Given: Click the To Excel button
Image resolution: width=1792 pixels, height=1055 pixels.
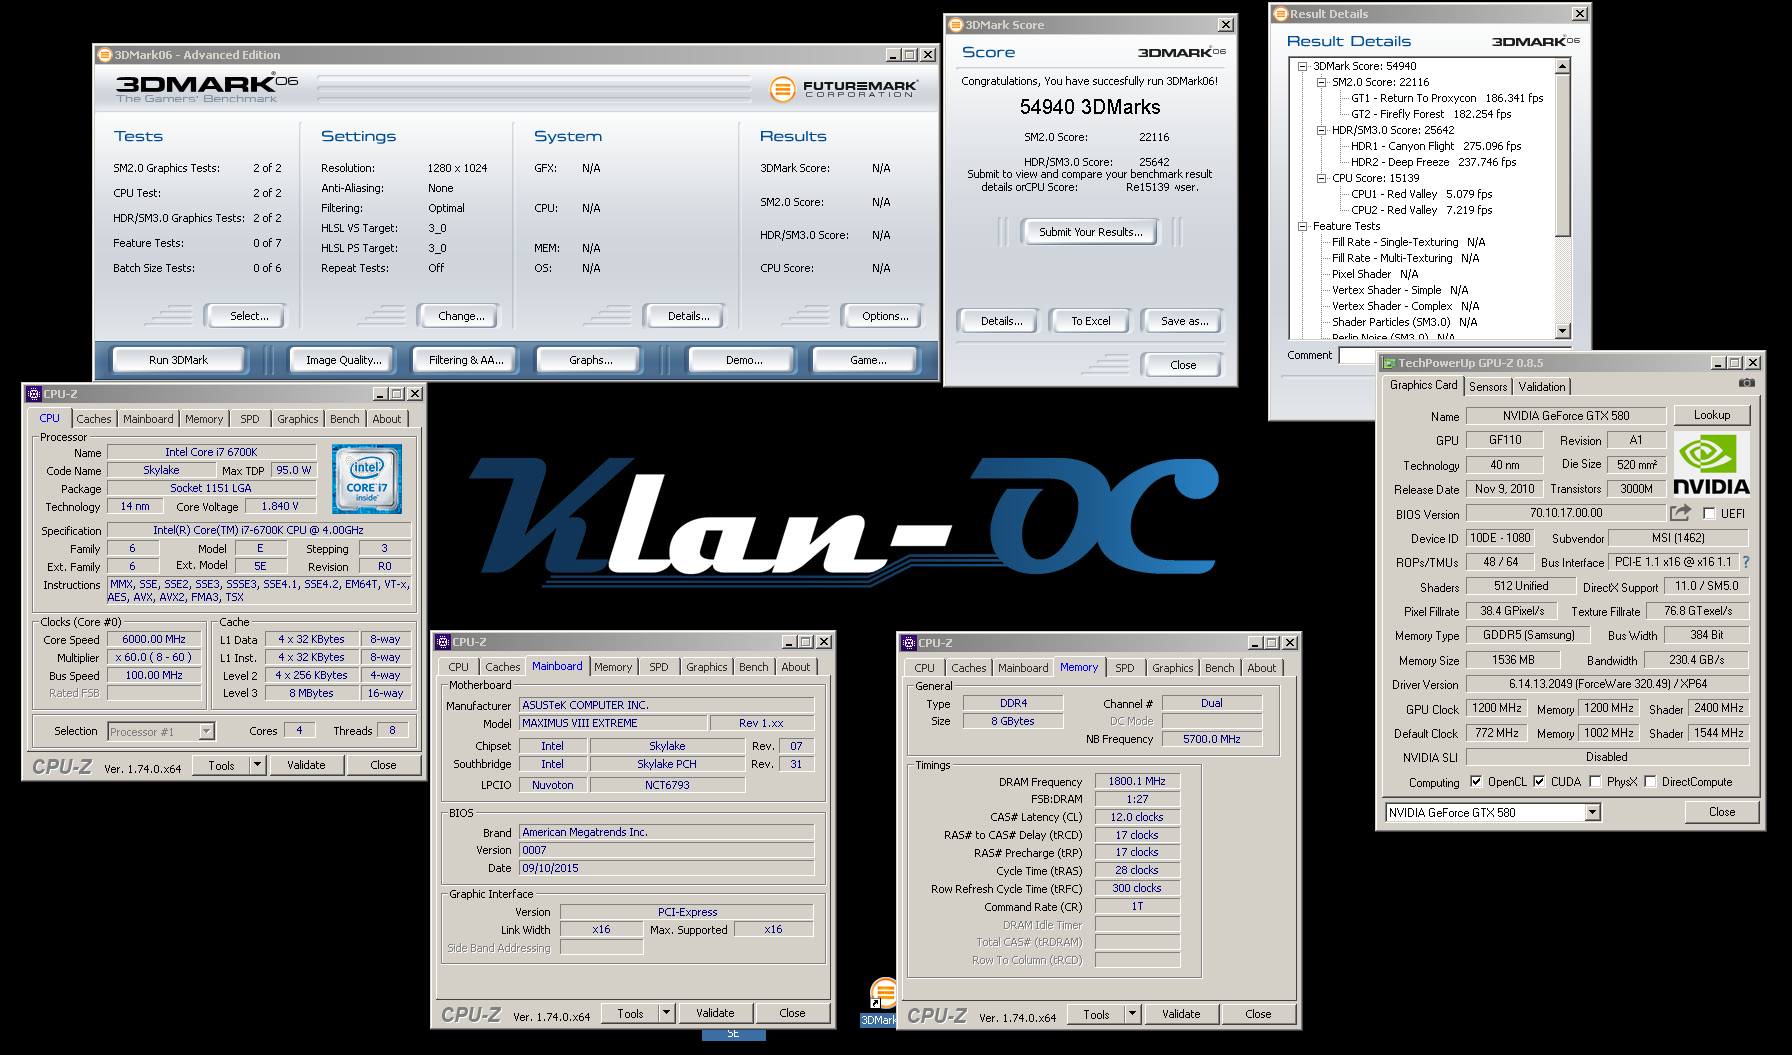Looking at the screenshot, I should click(1090, 321).
